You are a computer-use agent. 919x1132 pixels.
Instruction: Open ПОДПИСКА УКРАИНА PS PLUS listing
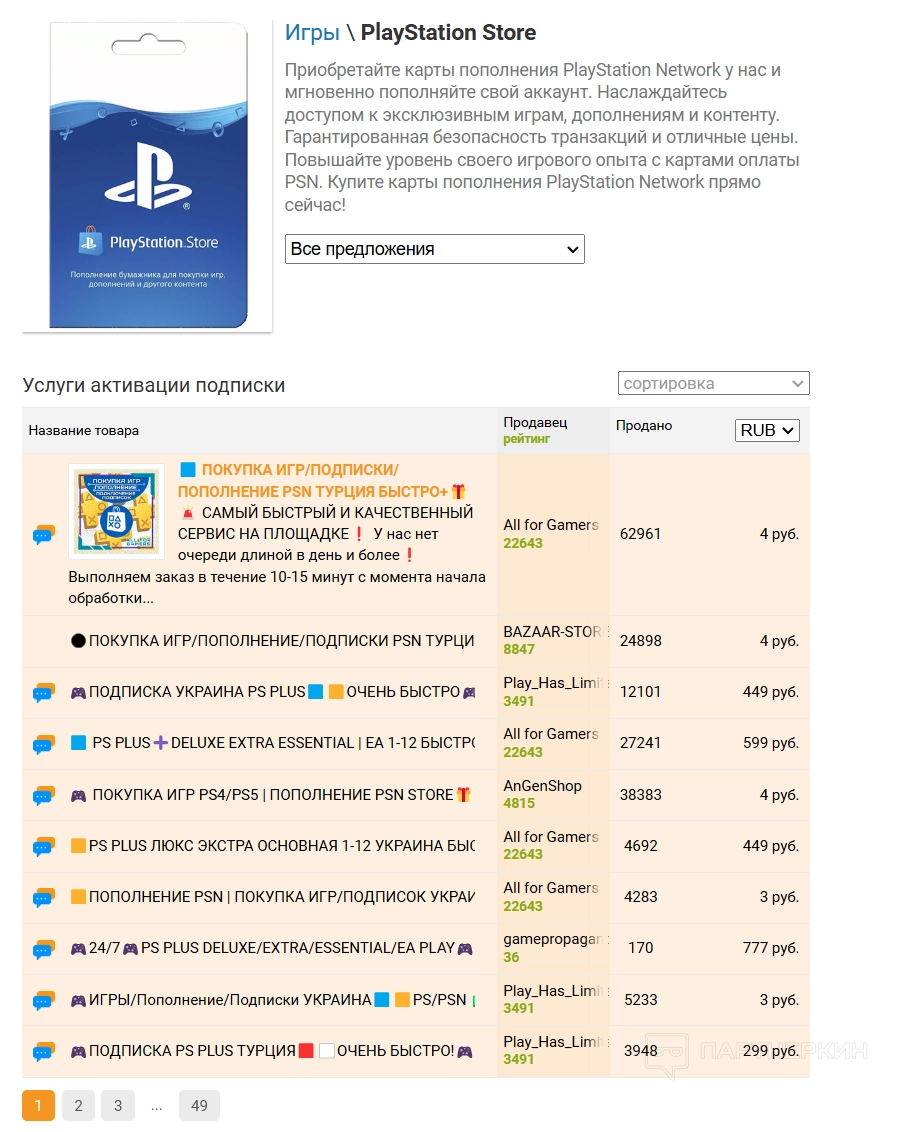pos(273,692)
